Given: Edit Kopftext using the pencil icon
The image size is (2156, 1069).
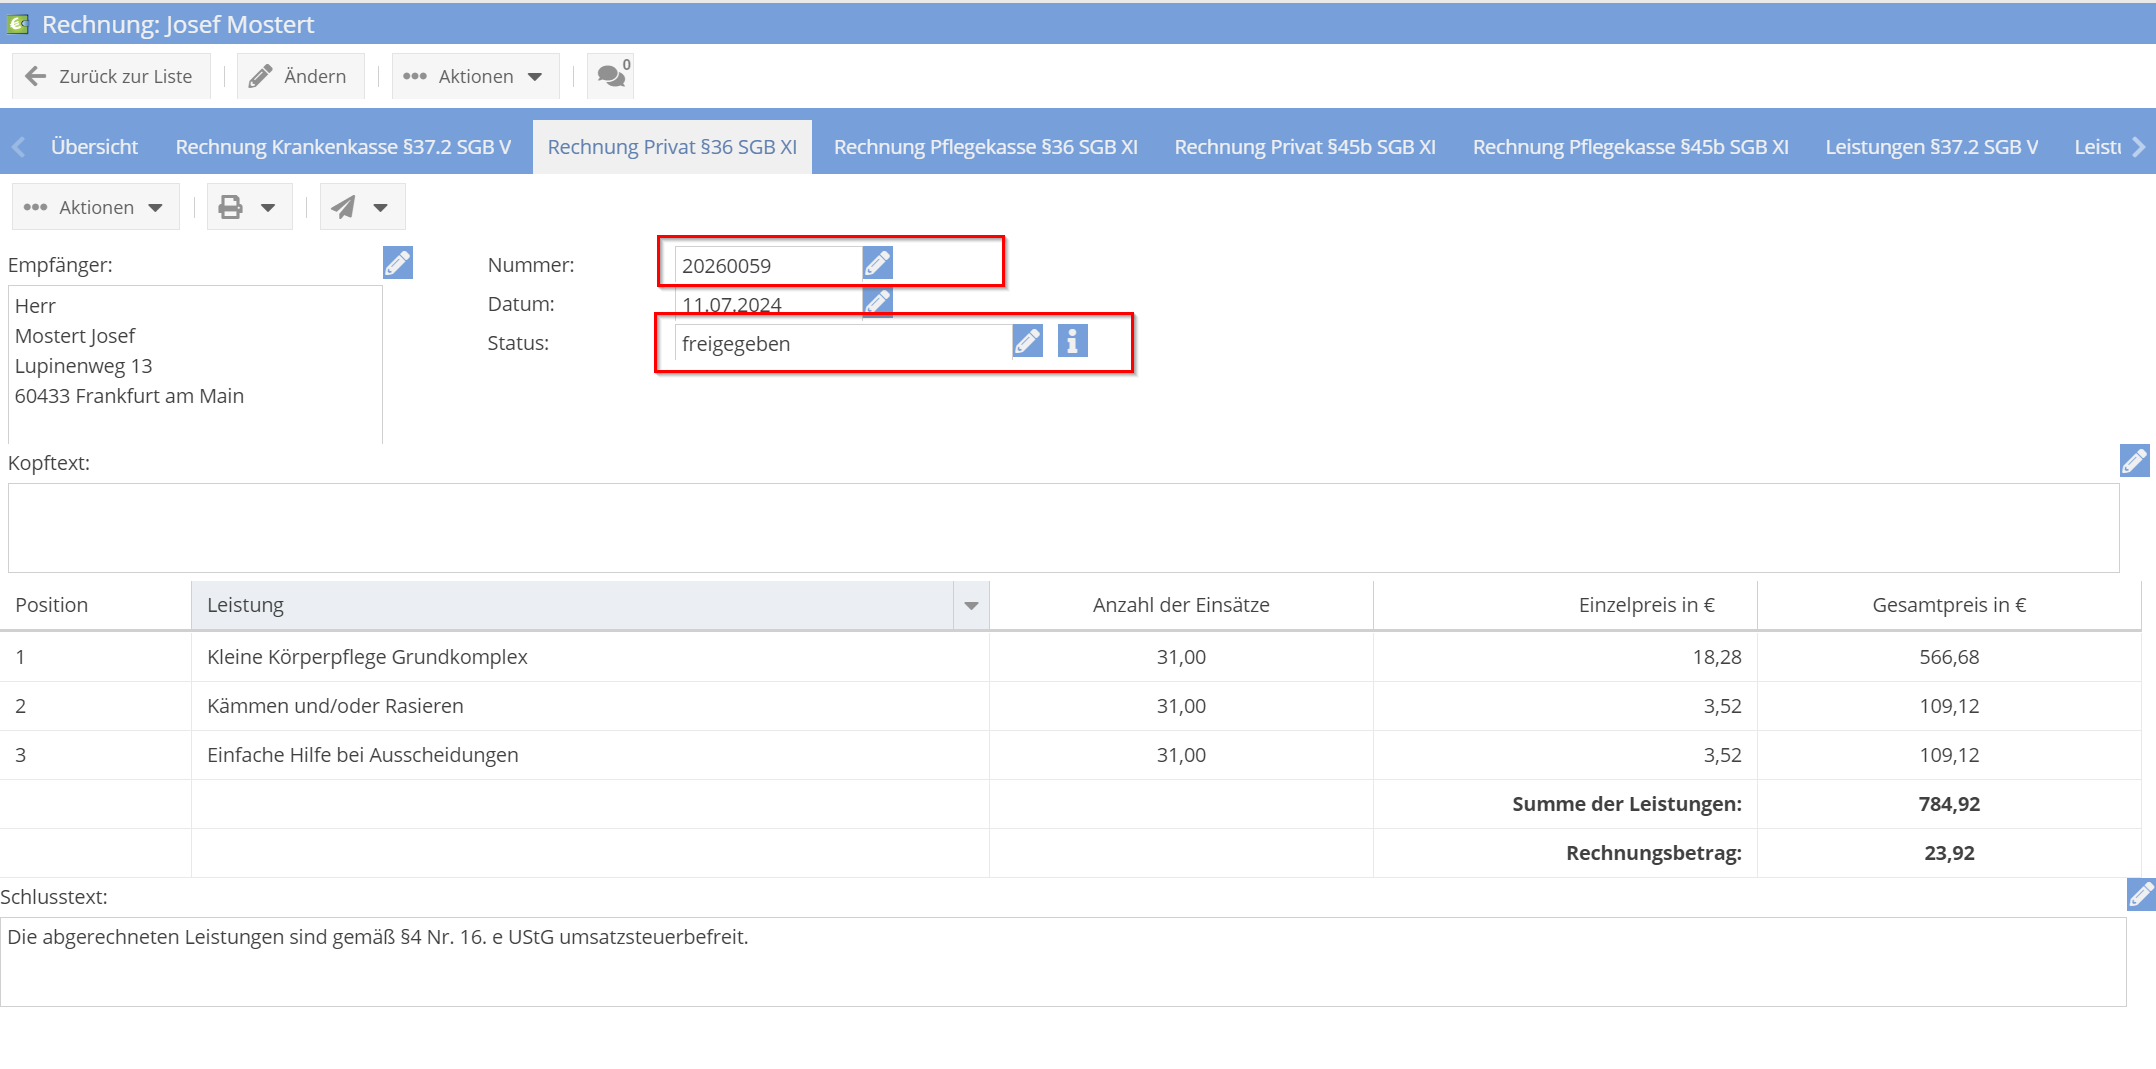Looking at the screenshot, I should [x=2134, y=461].
